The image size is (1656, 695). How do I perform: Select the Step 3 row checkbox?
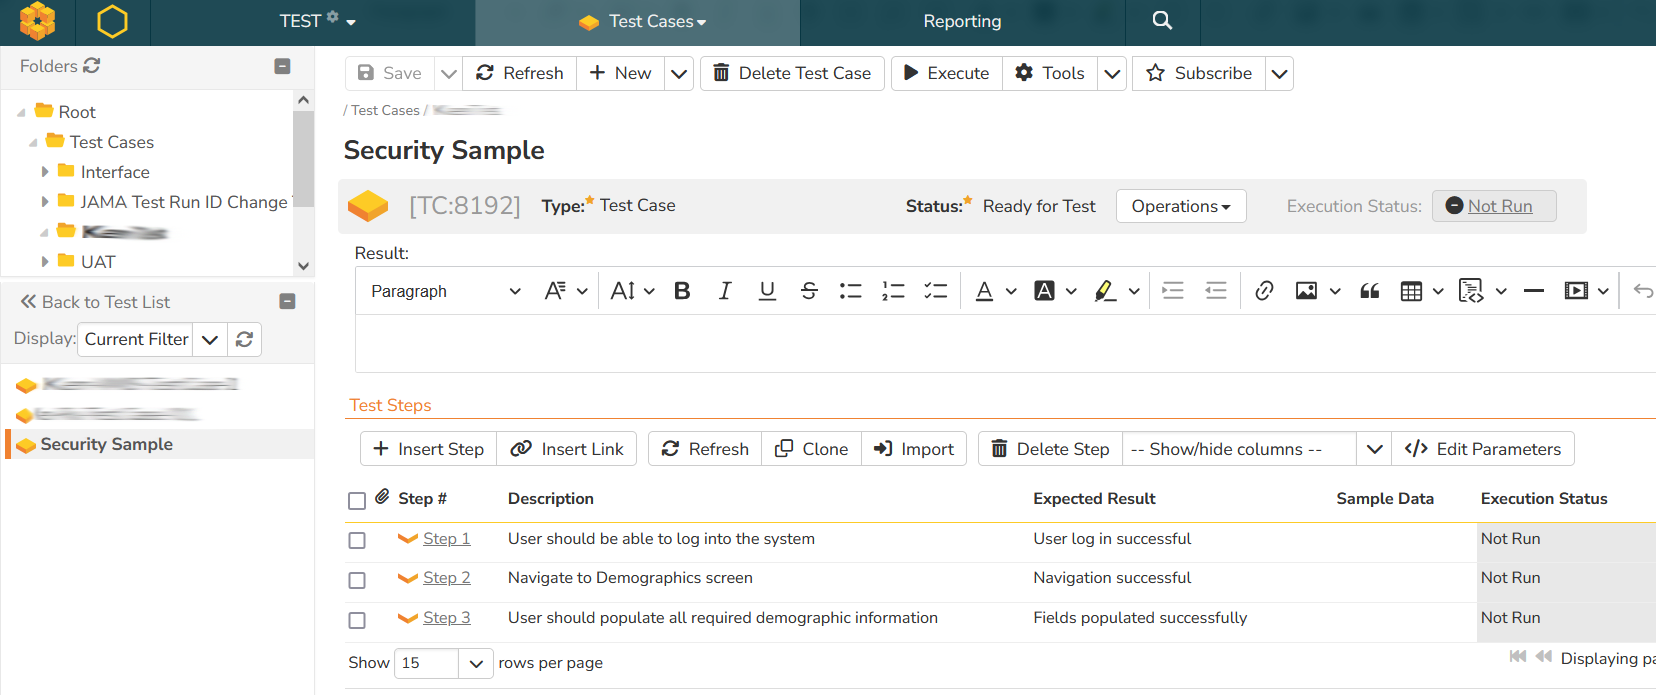[x=357, y=620]
